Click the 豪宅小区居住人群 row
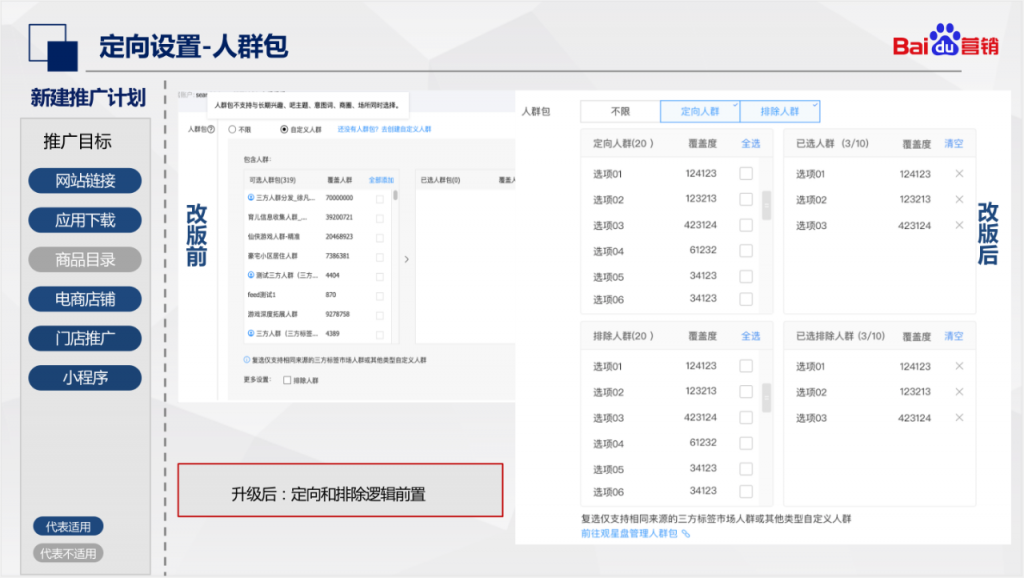1024x578 pixels. [x=315, y=256]
